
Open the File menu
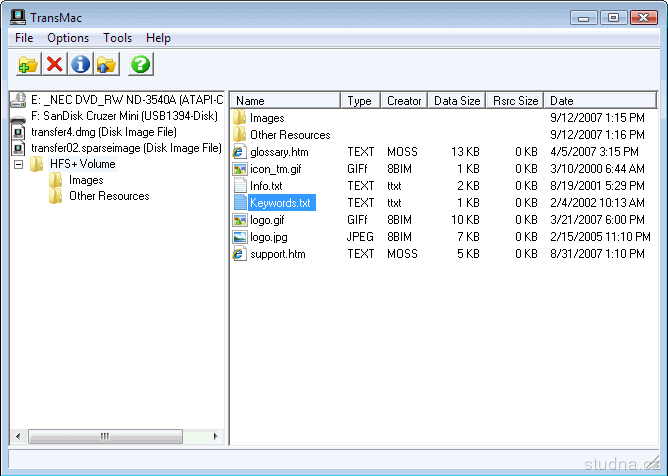pos(24,38)
